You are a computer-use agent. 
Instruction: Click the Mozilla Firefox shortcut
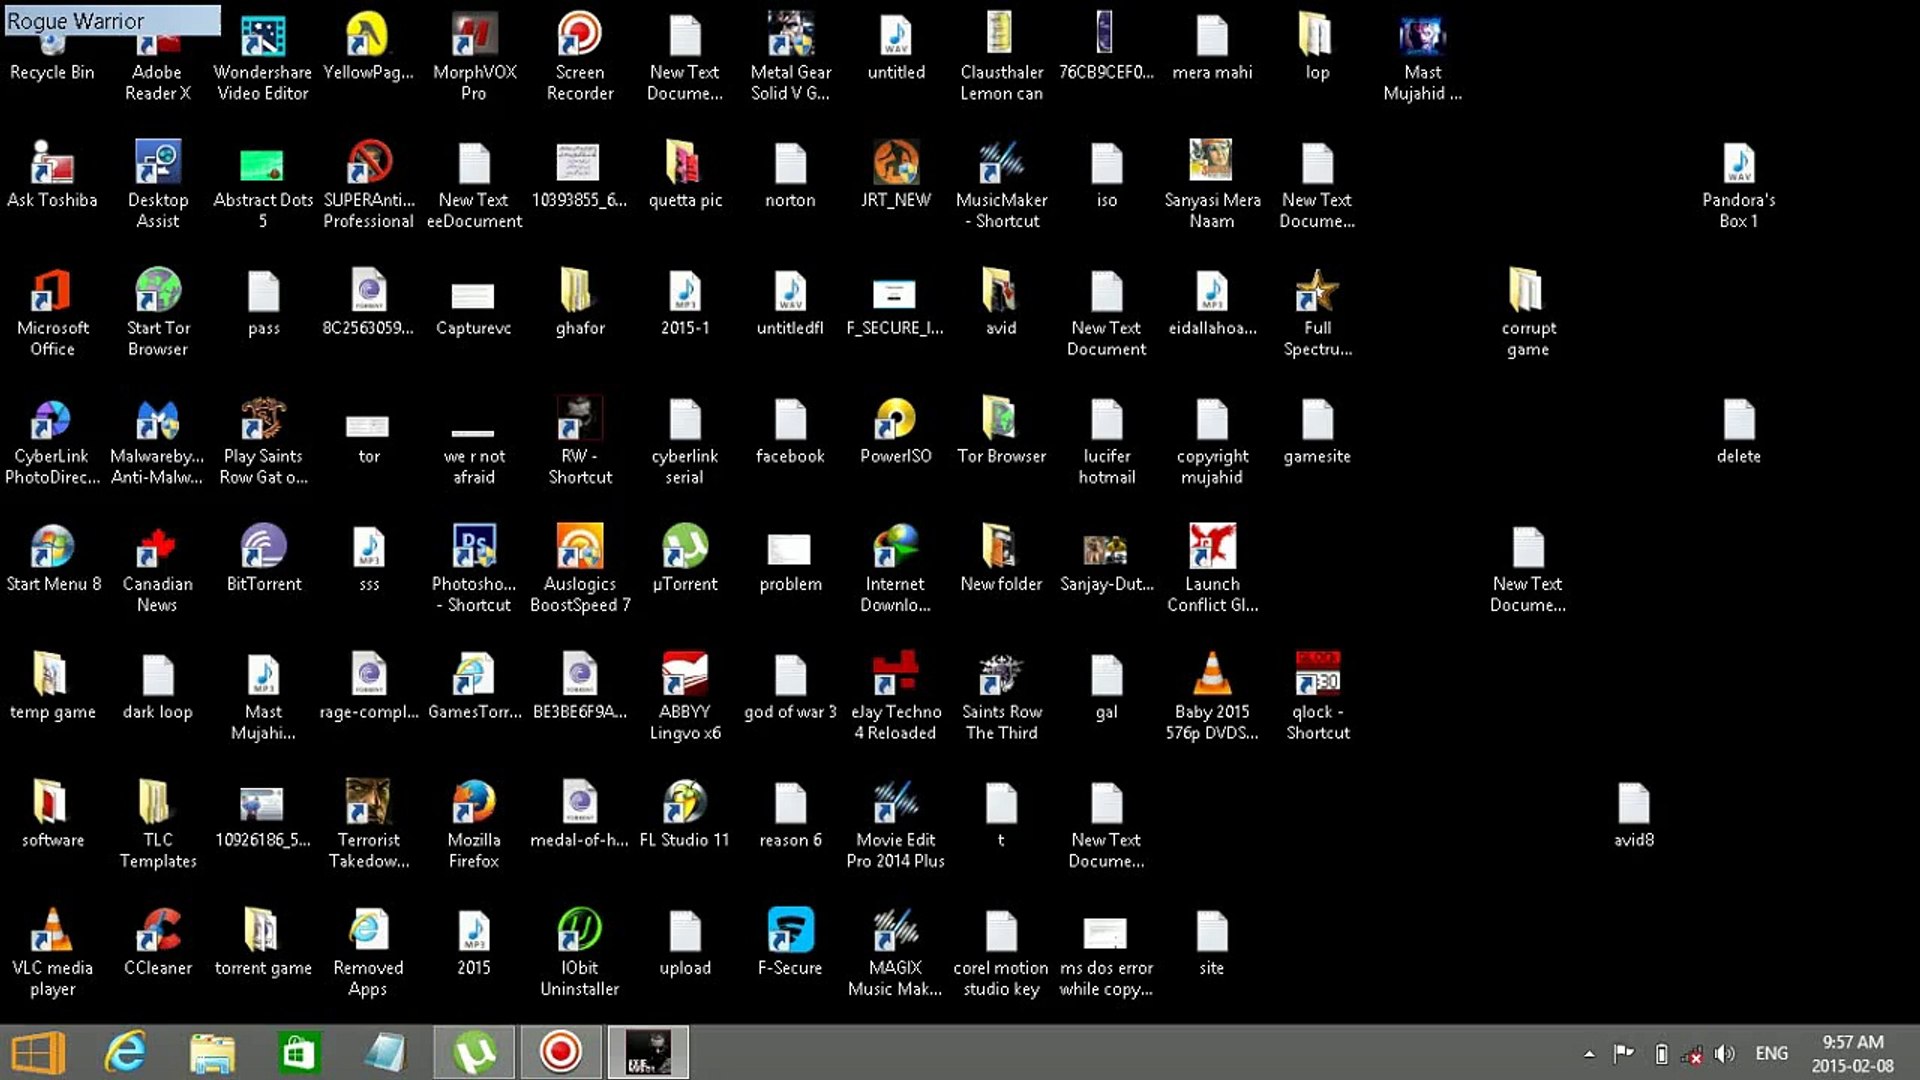474,826
